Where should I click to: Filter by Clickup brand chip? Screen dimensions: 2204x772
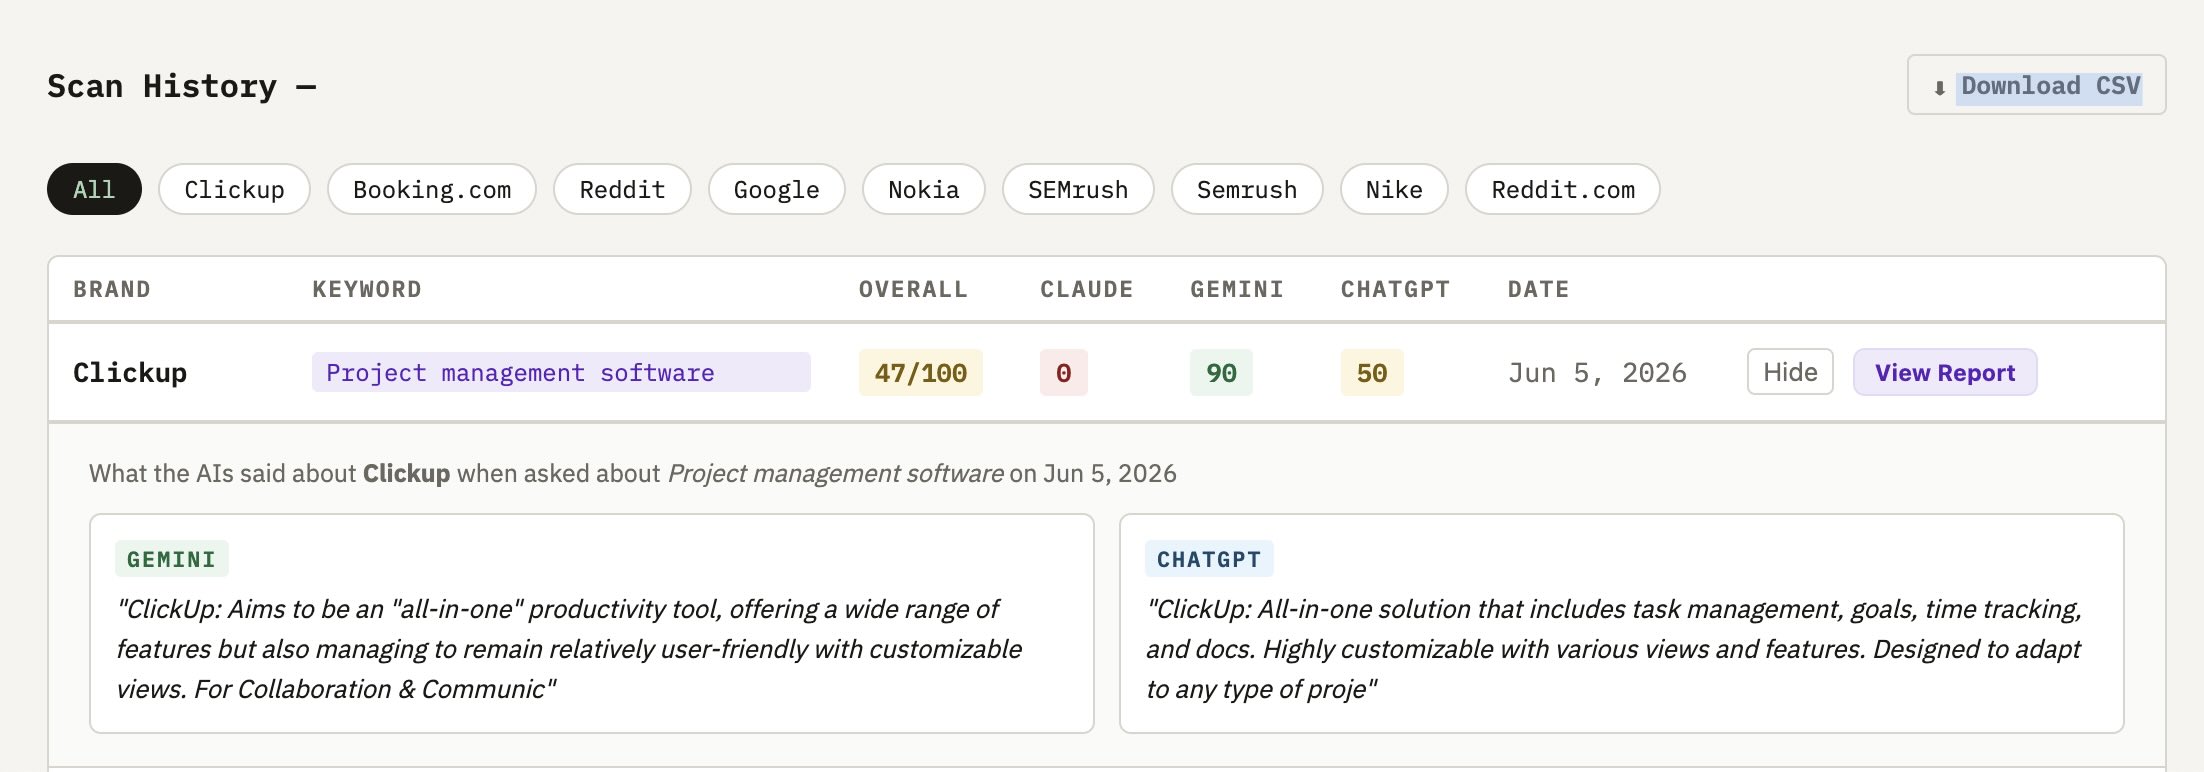tap(234, 189)
